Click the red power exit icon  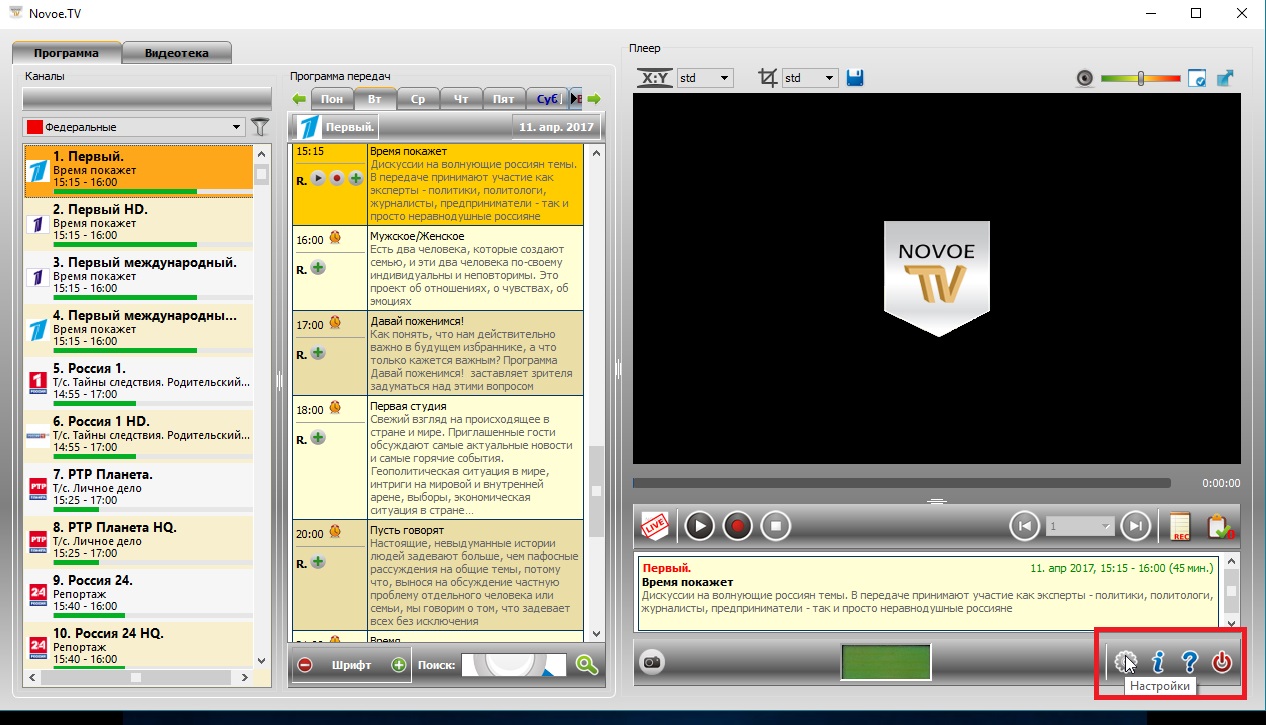[x=1221, y=661]
